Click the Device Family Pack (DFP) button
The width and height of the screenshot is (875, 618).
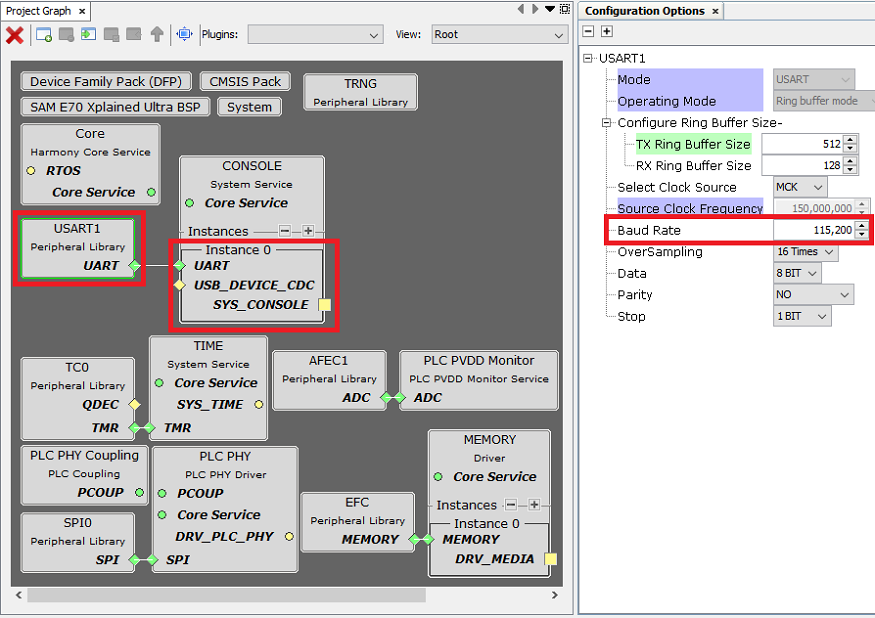(x=106, y=82)
